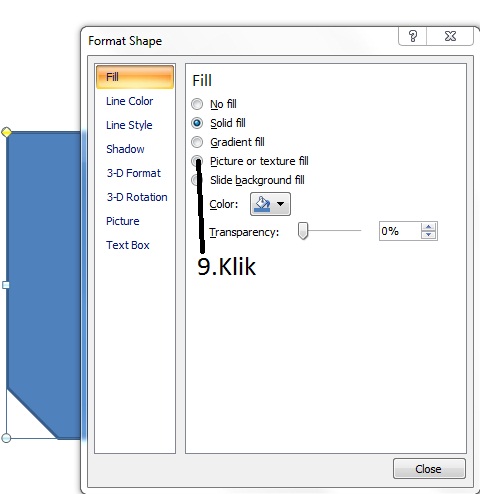Click the paint bucket fill color icon
The image size is (480, 494).
[262, 204]
